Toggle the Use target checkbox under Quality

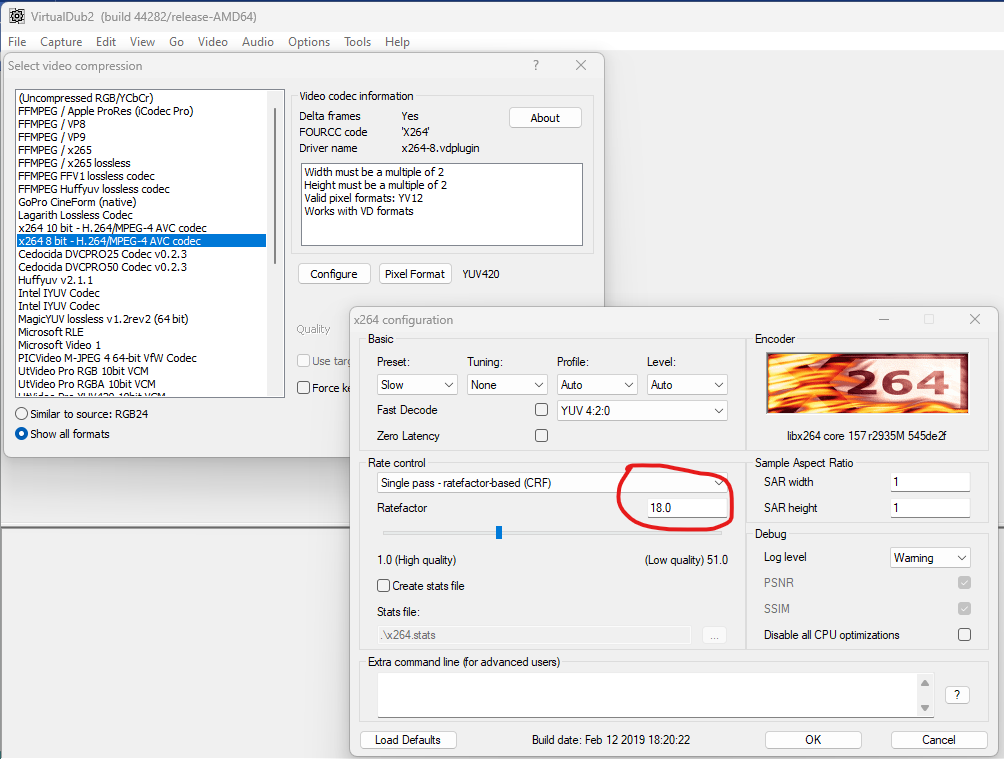[x=304, y=361]
